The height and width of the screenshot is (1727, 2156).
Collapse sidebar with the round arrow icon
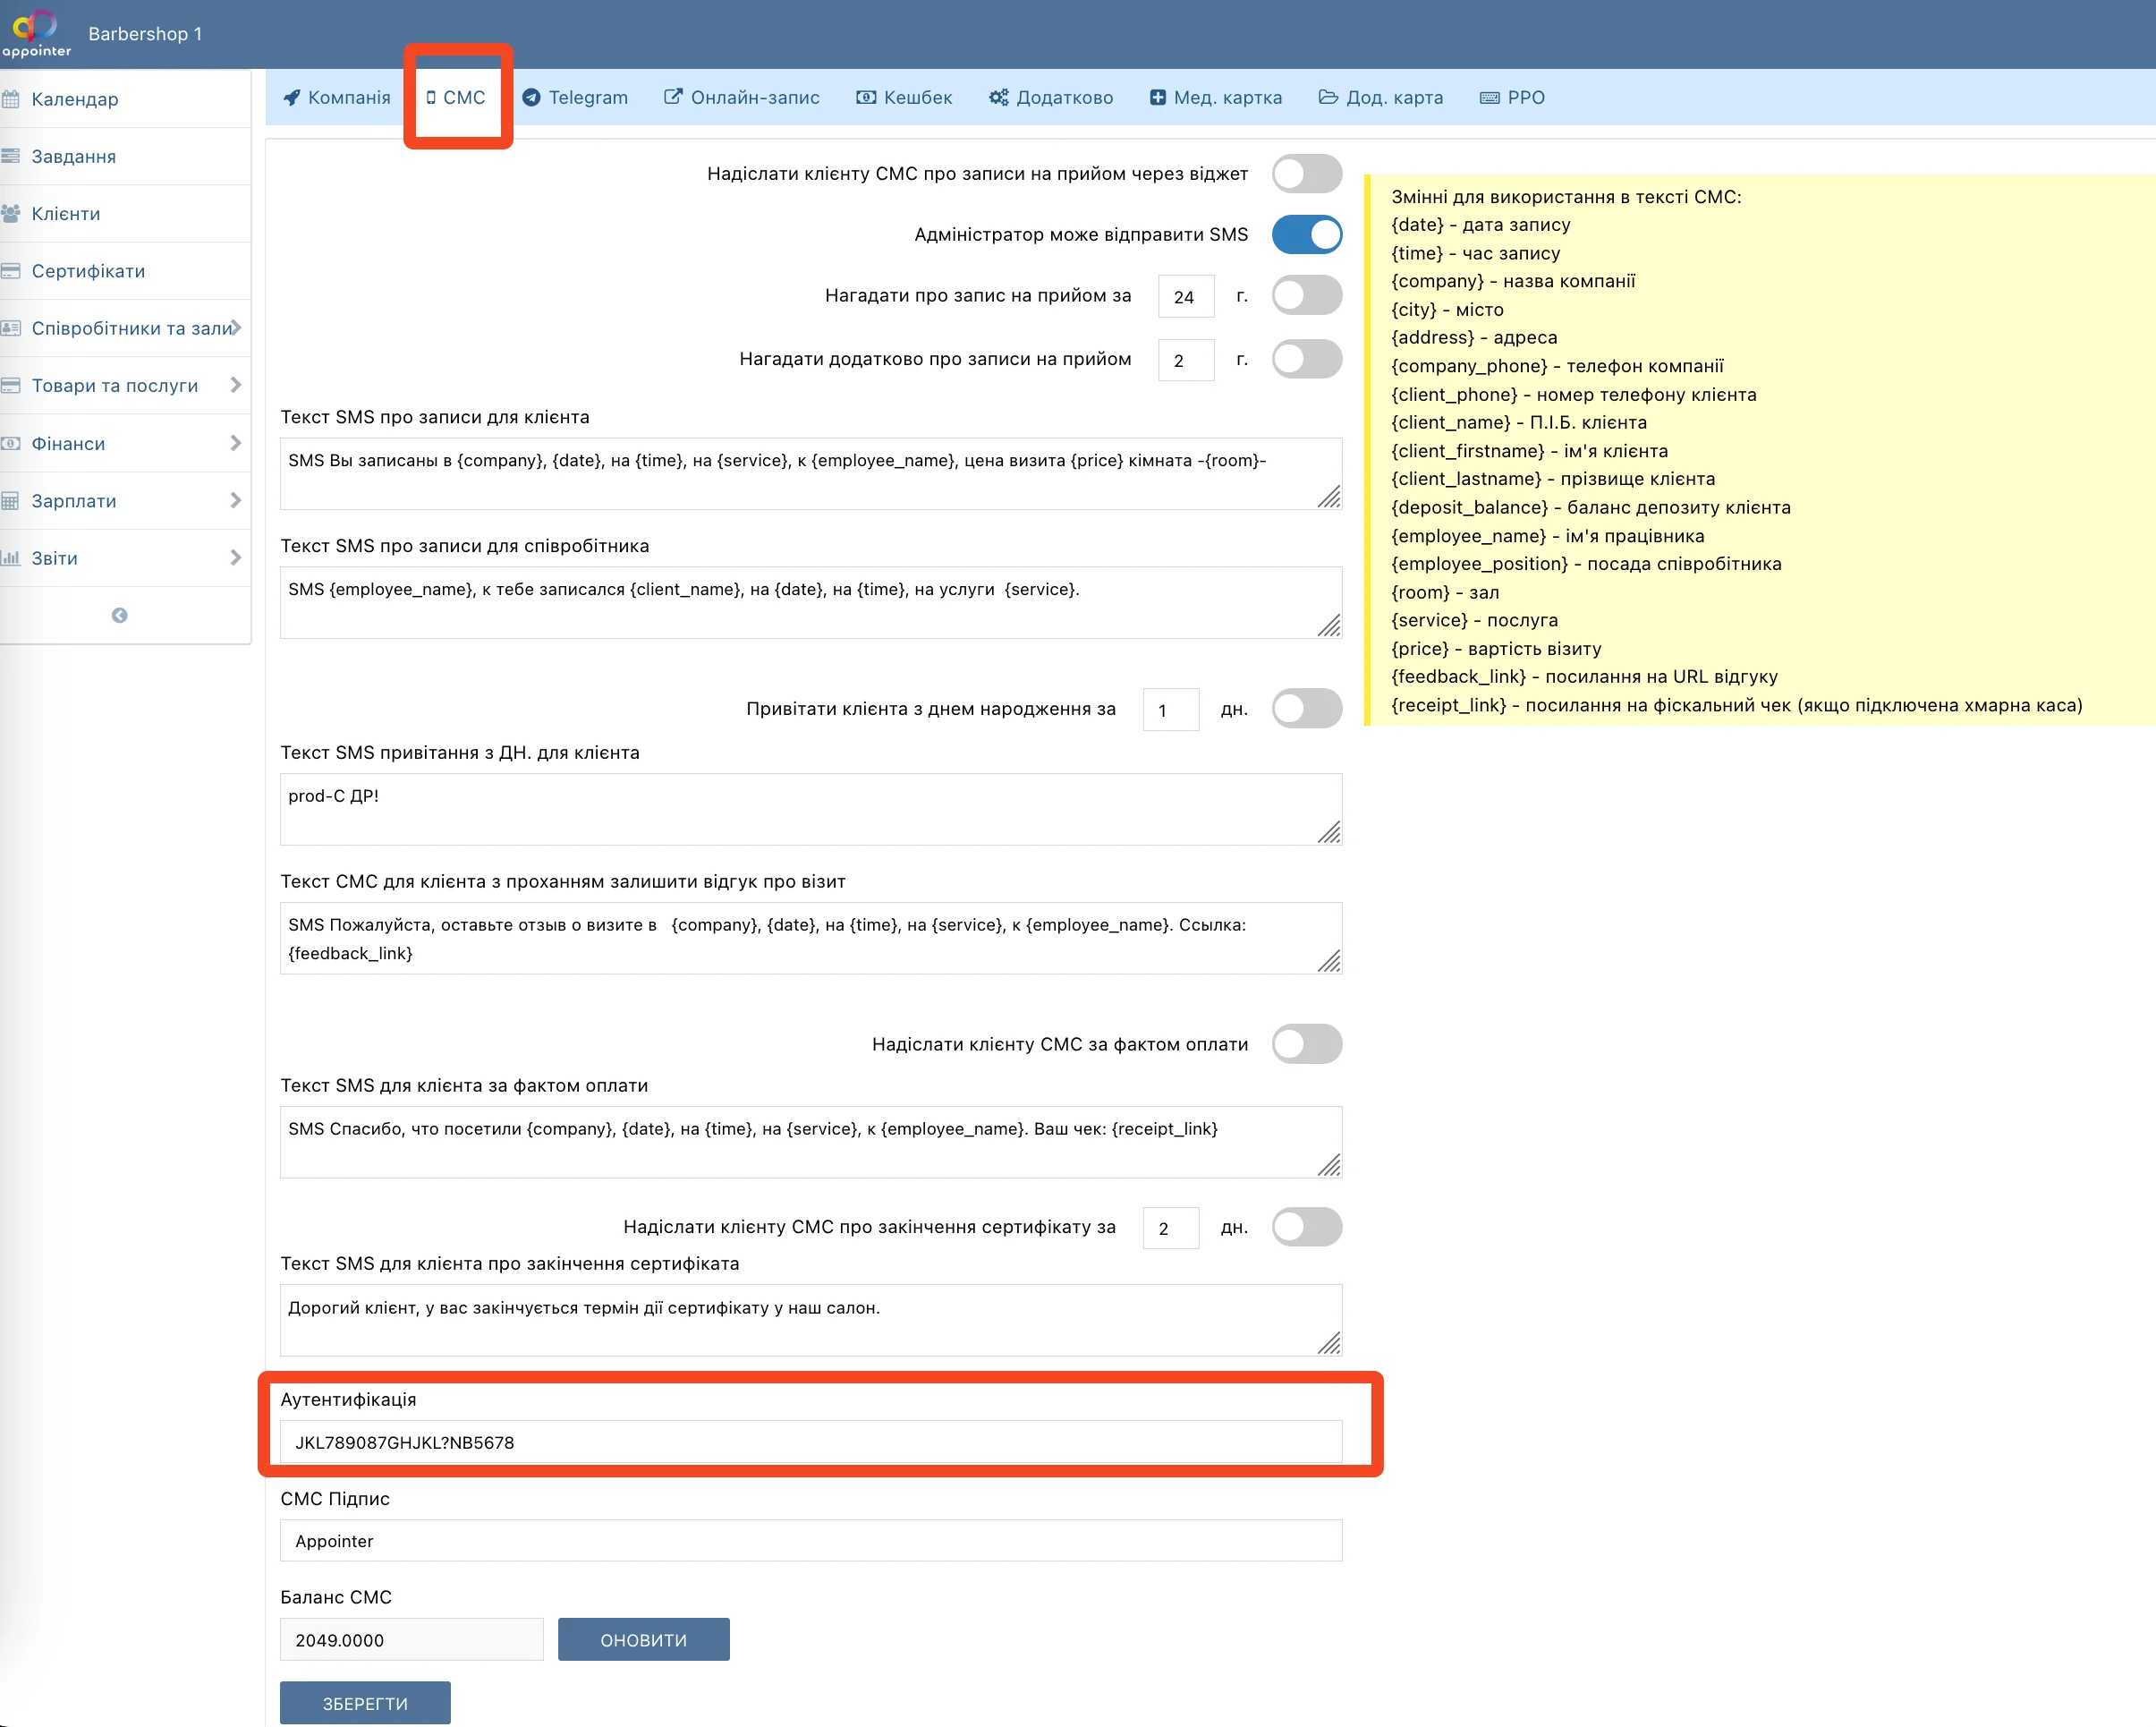(119, 615)
